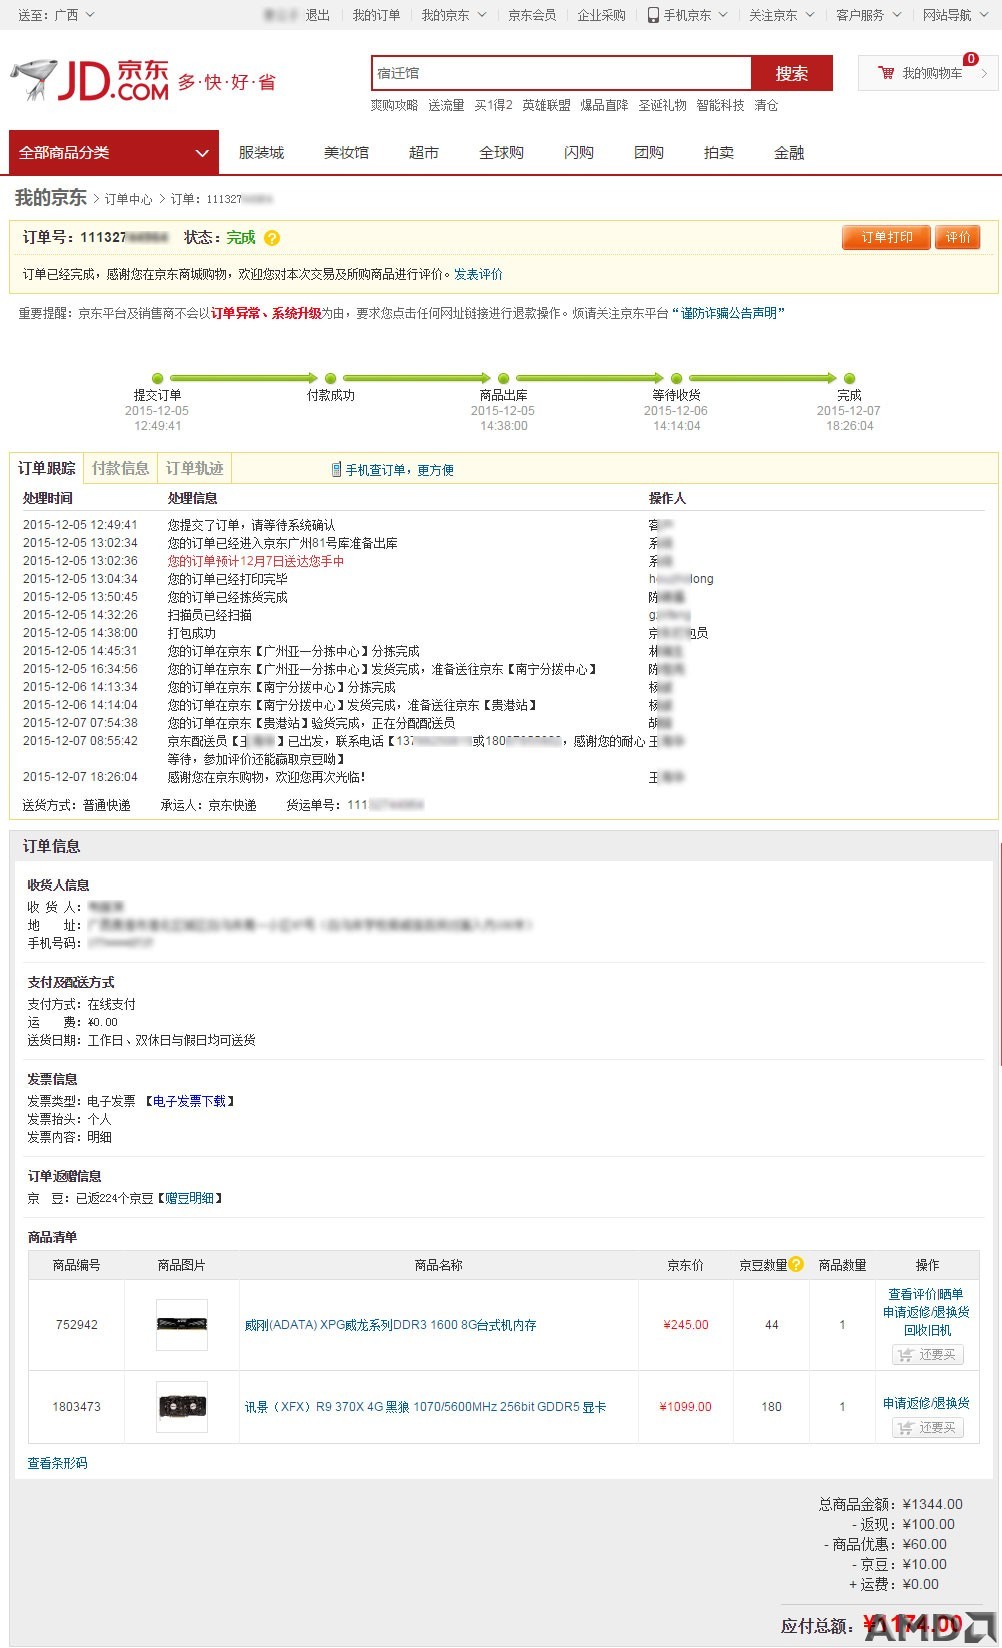
Task: Click the red 搜索 search button
Action: (x=791, y=73)
